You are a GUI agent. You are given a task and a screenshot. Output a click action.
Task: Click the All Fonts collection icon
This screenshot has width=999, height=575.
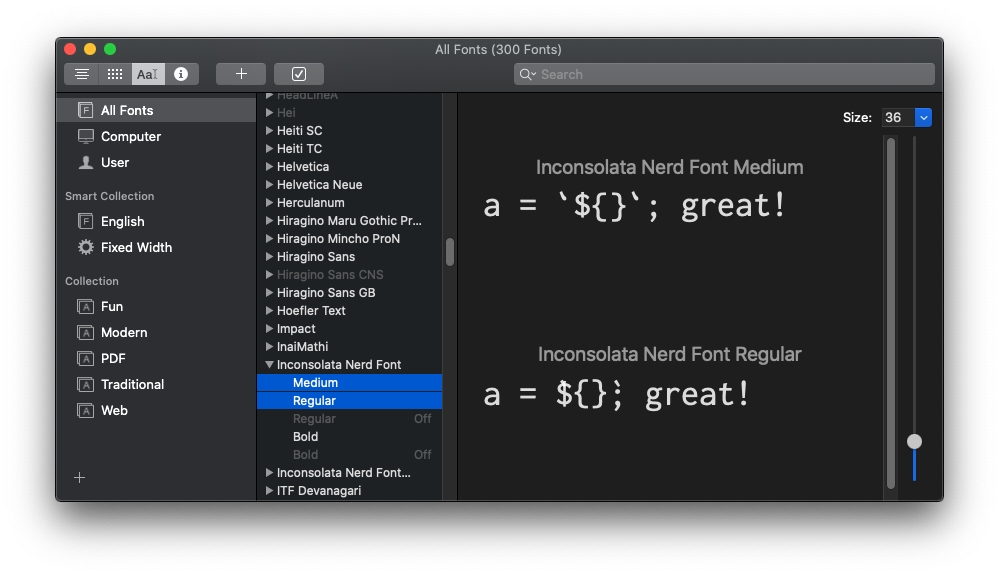[85, 110]
